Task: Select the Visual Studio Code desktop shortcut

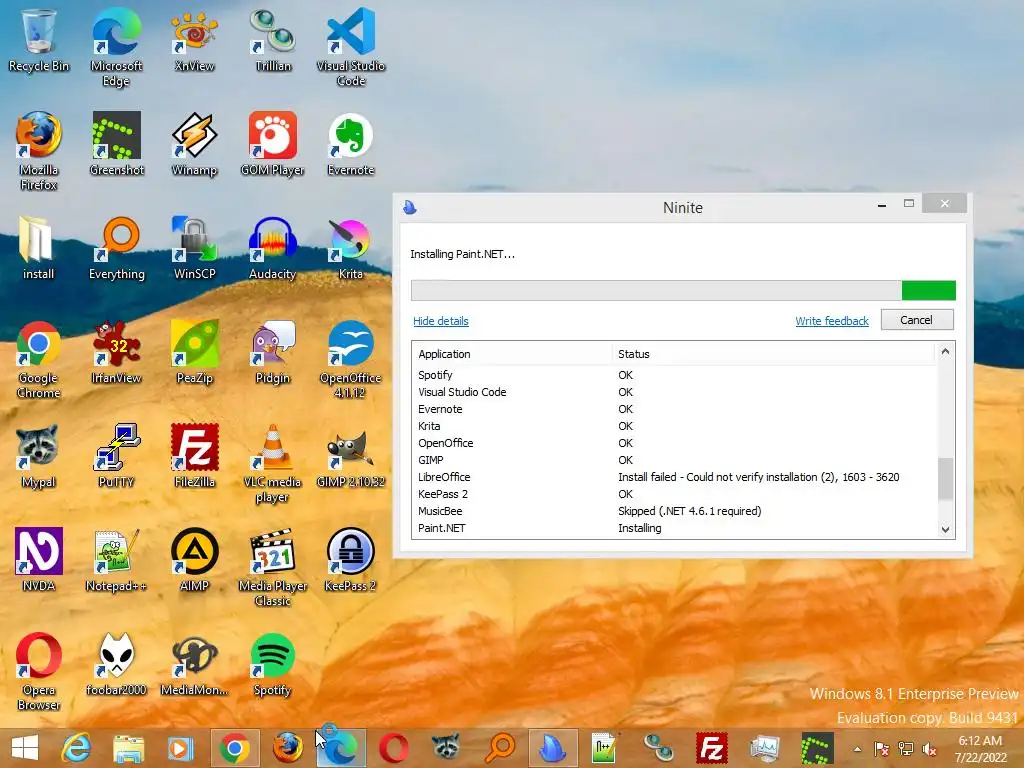Action: pos(351,47)
